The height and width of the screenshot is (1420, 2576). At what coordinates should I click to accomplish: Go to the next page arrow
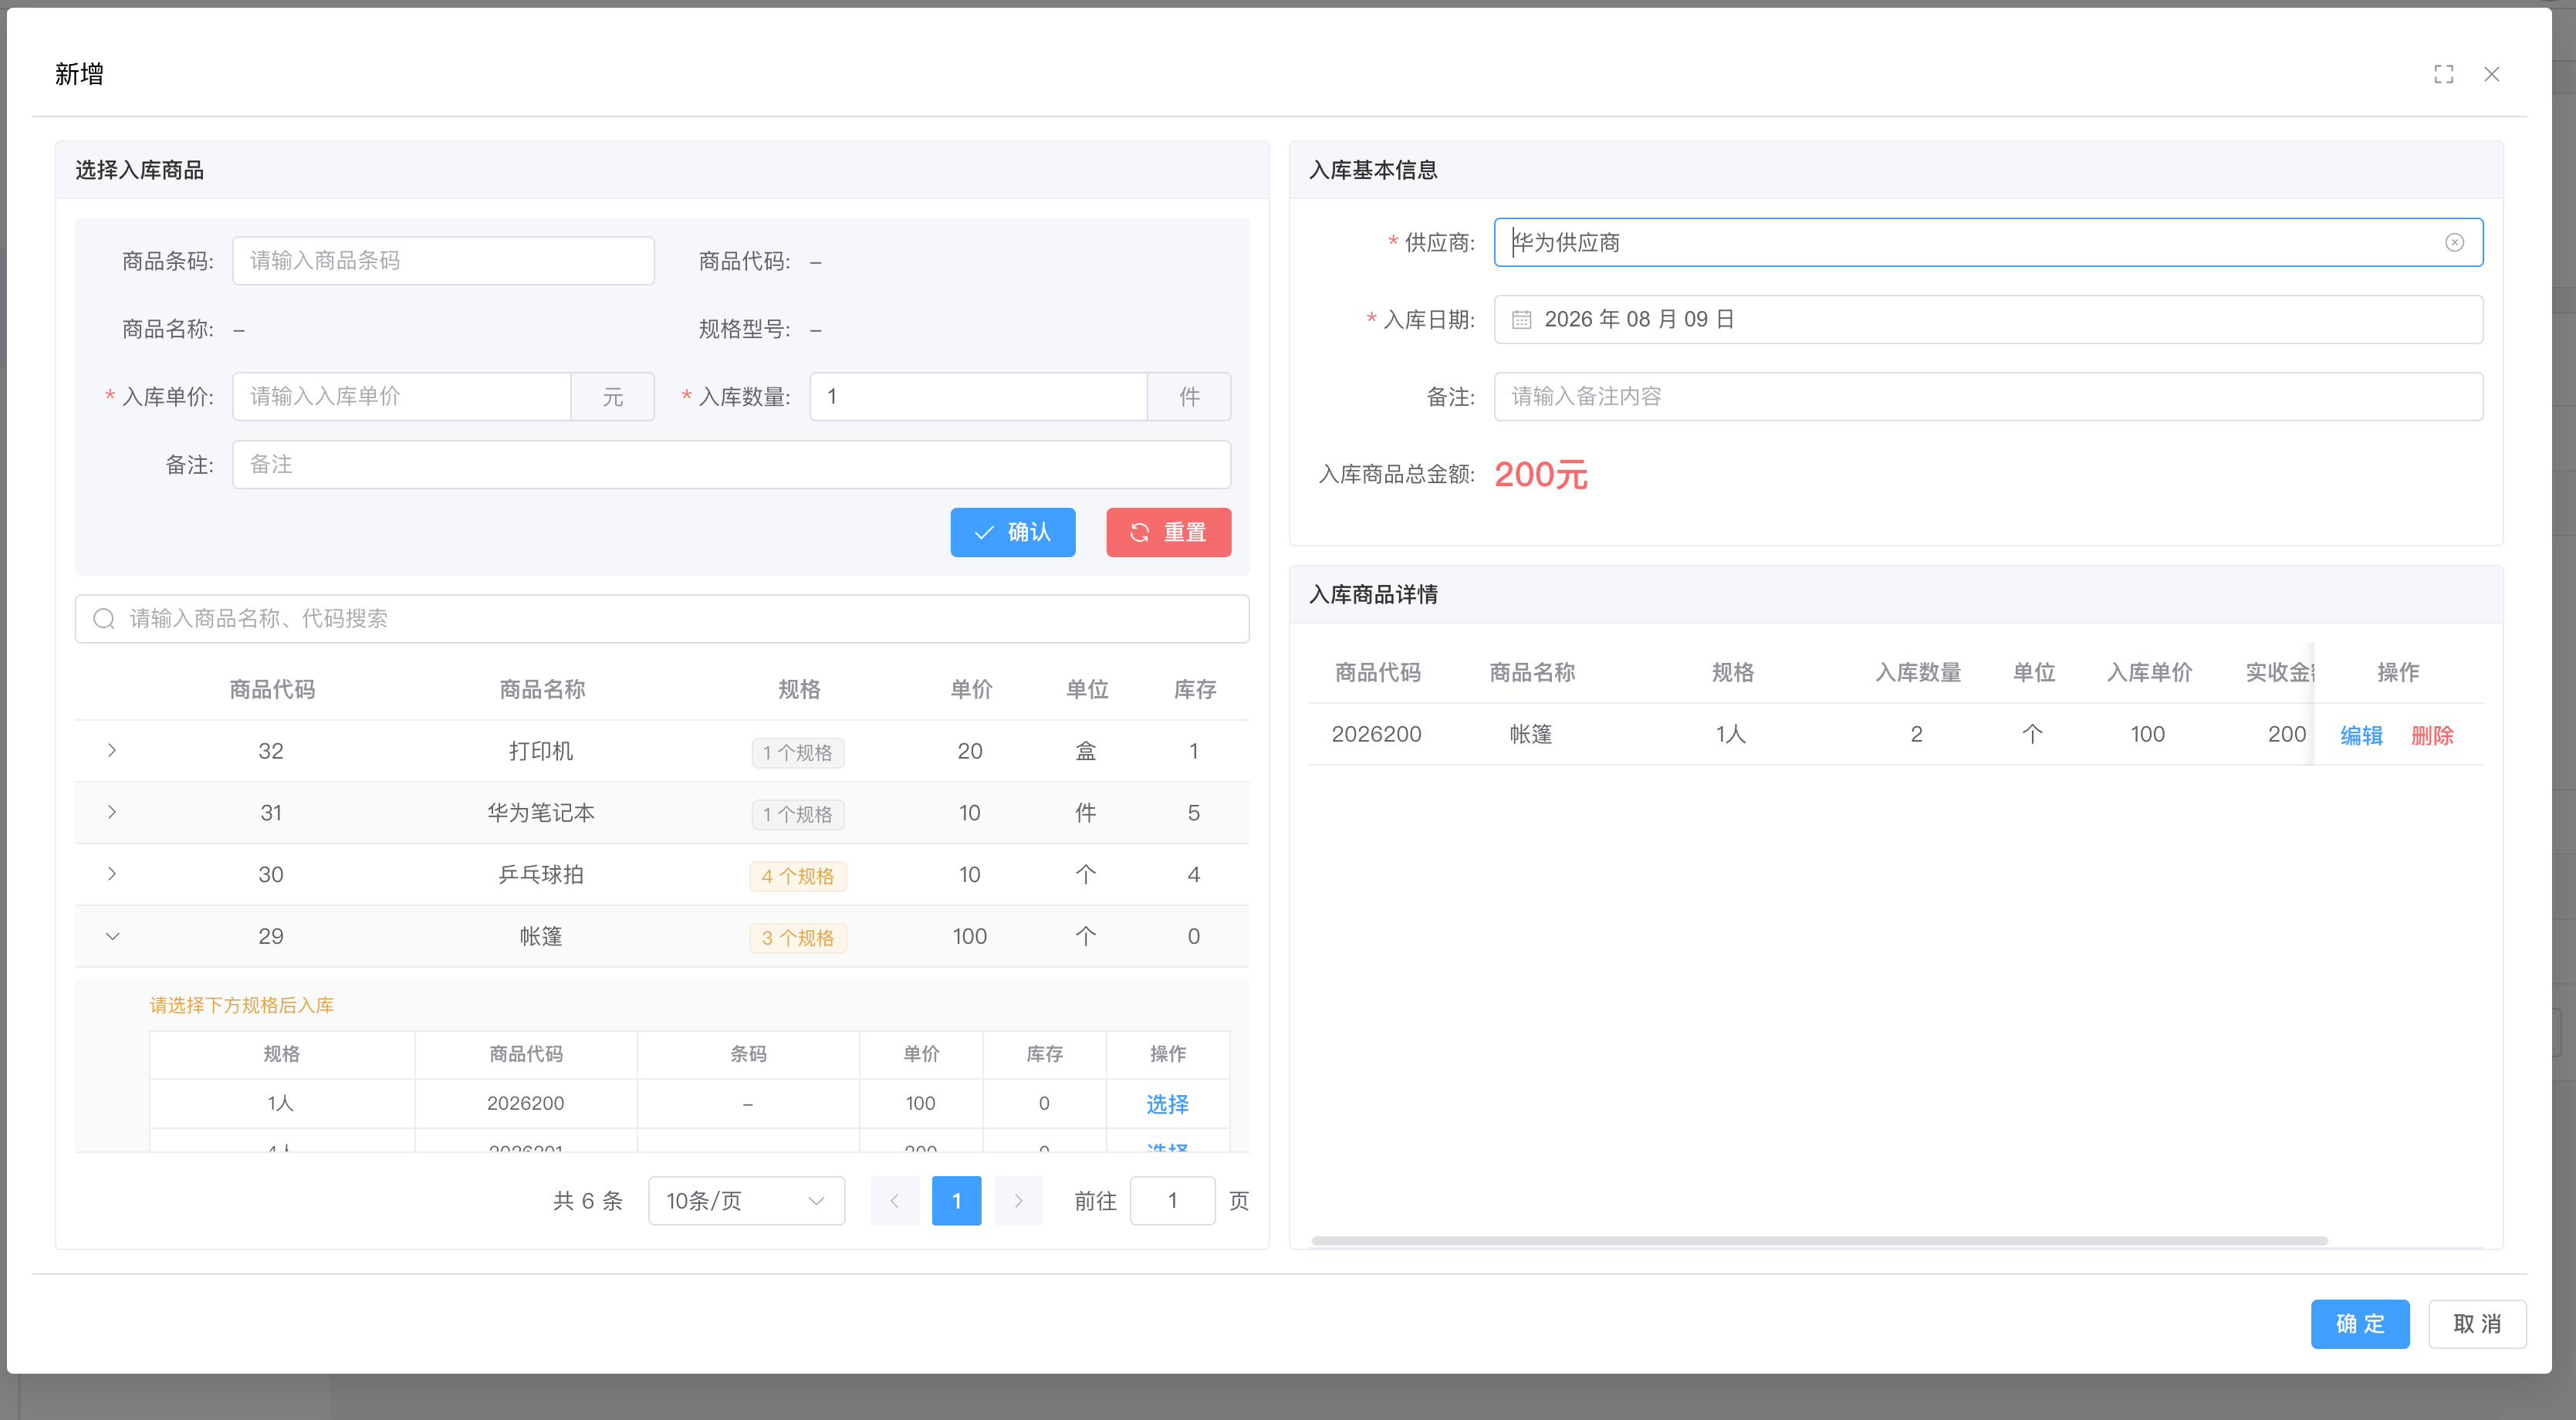(1018, 1201)
